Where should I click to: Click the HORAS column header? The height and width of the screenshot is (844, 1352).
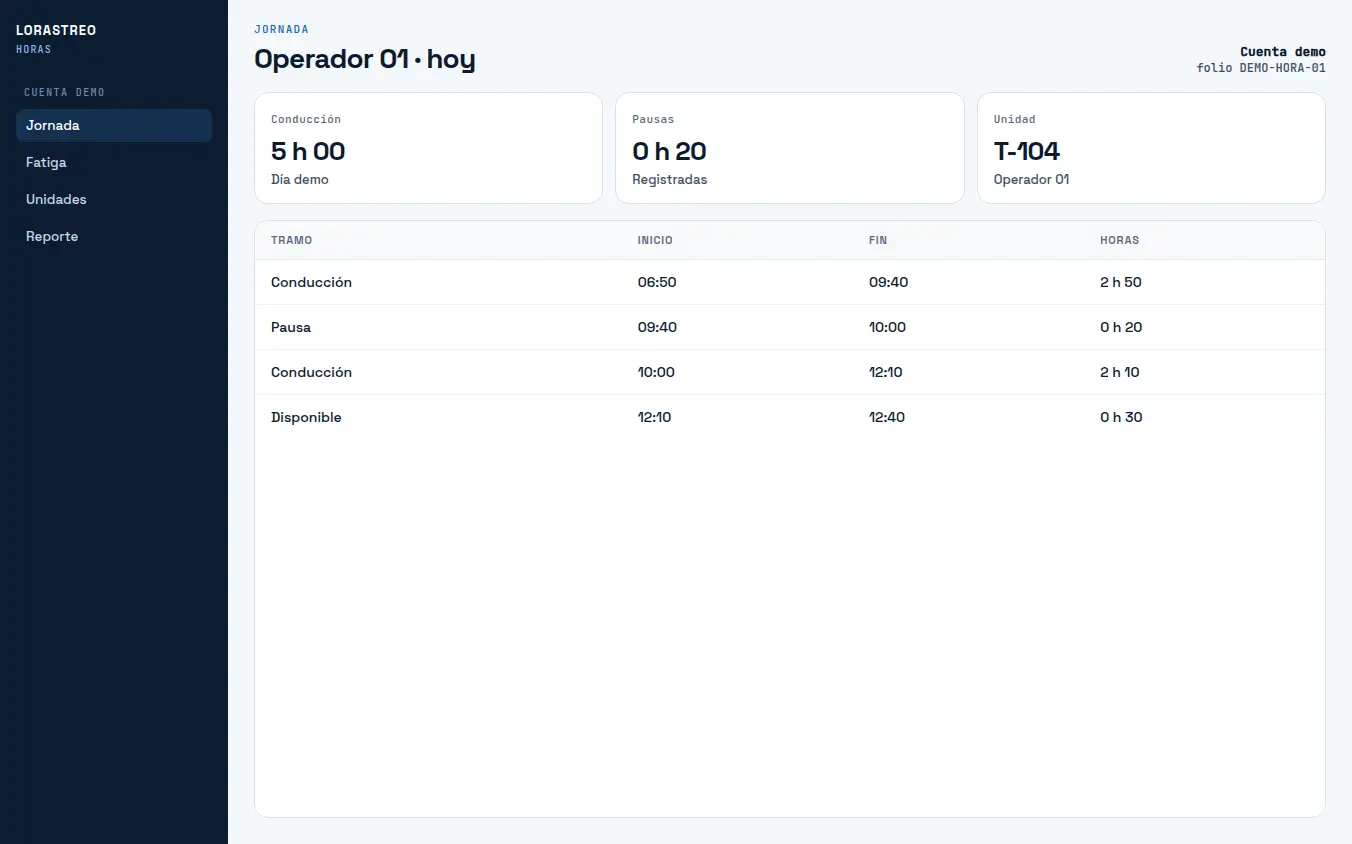click(x=1120, y=241)
